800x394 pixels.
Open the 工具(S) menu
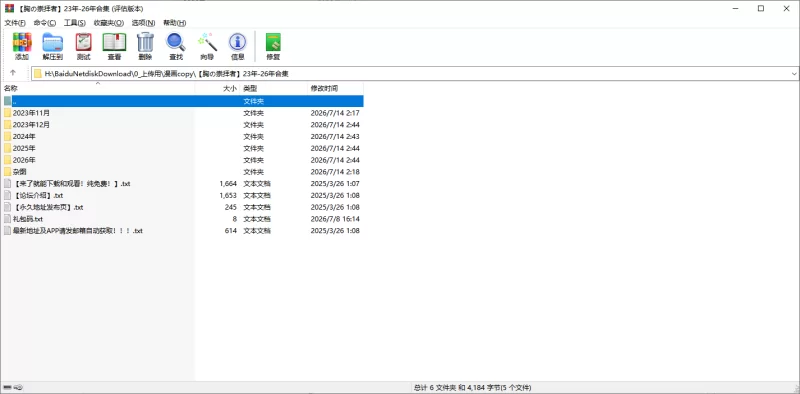click(75, 23)
